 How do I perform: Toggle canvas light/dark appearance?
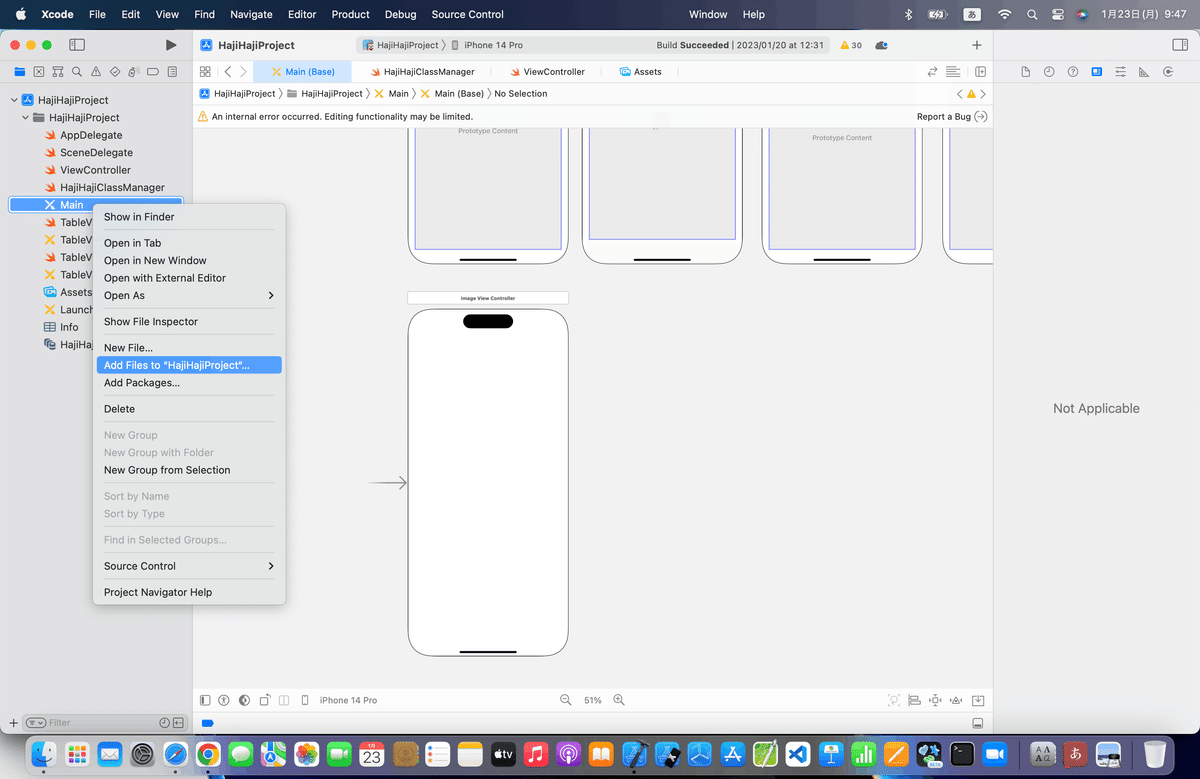click(x=244, y=700)
